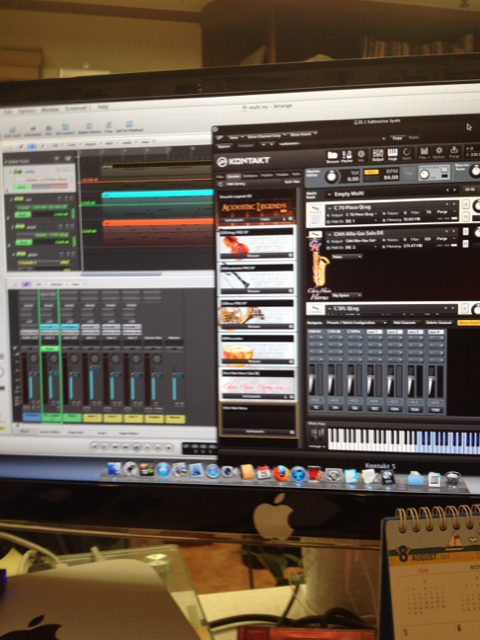Open the Kontakt Options gear icon

[439, 153]
